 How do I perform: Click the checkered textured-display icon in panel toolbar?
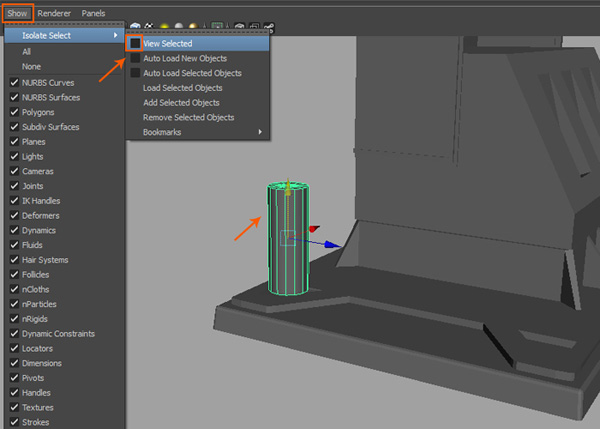coord(148,27)
